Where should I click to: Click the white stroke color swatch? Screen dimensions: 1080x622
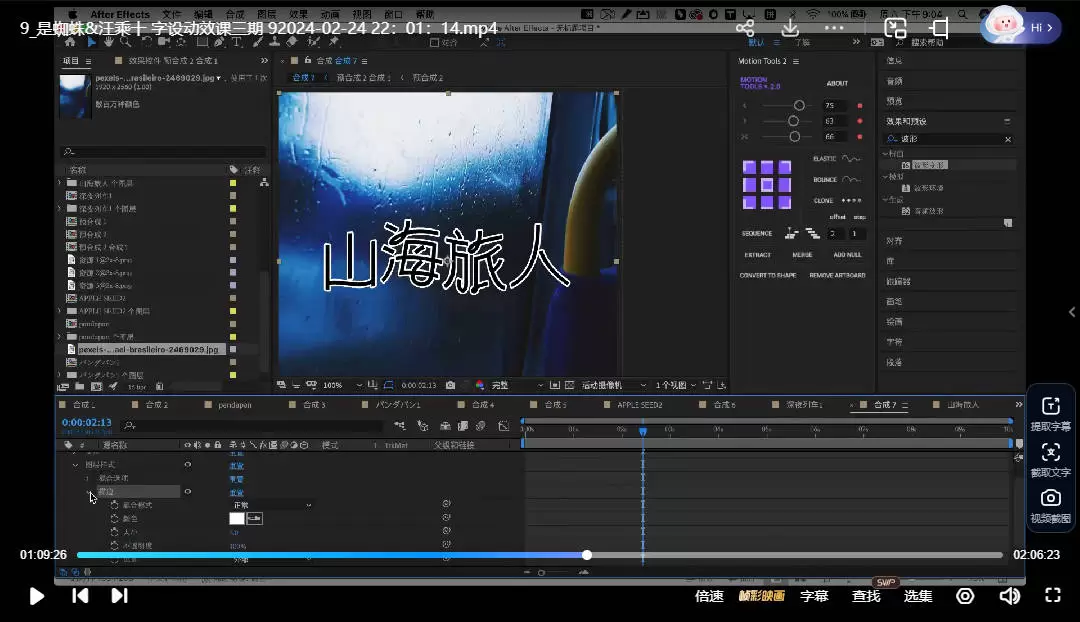237,518
